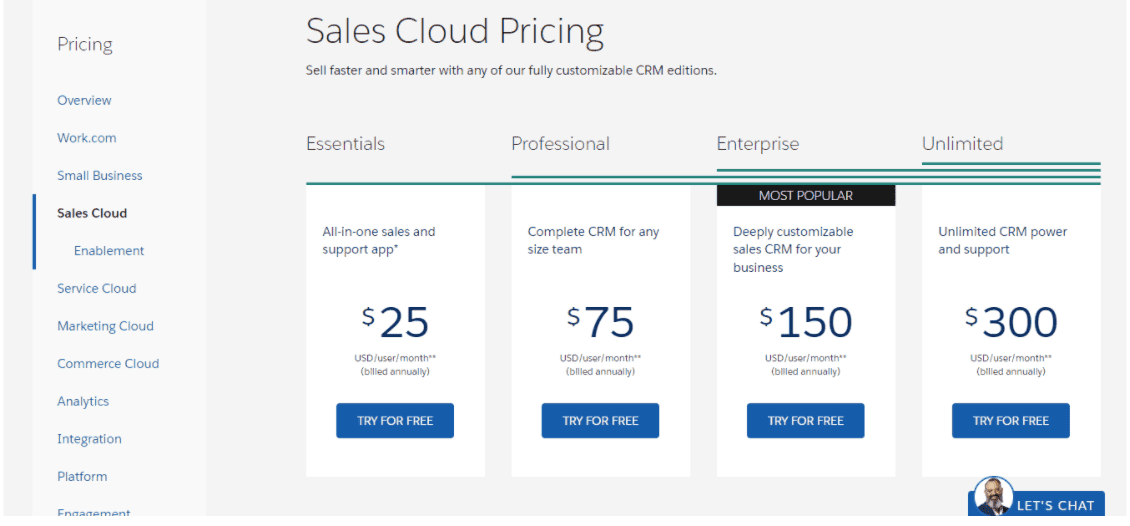Click Try For Free under Professional
Viewport: 1130px width, 526px height.
point(600,421)
